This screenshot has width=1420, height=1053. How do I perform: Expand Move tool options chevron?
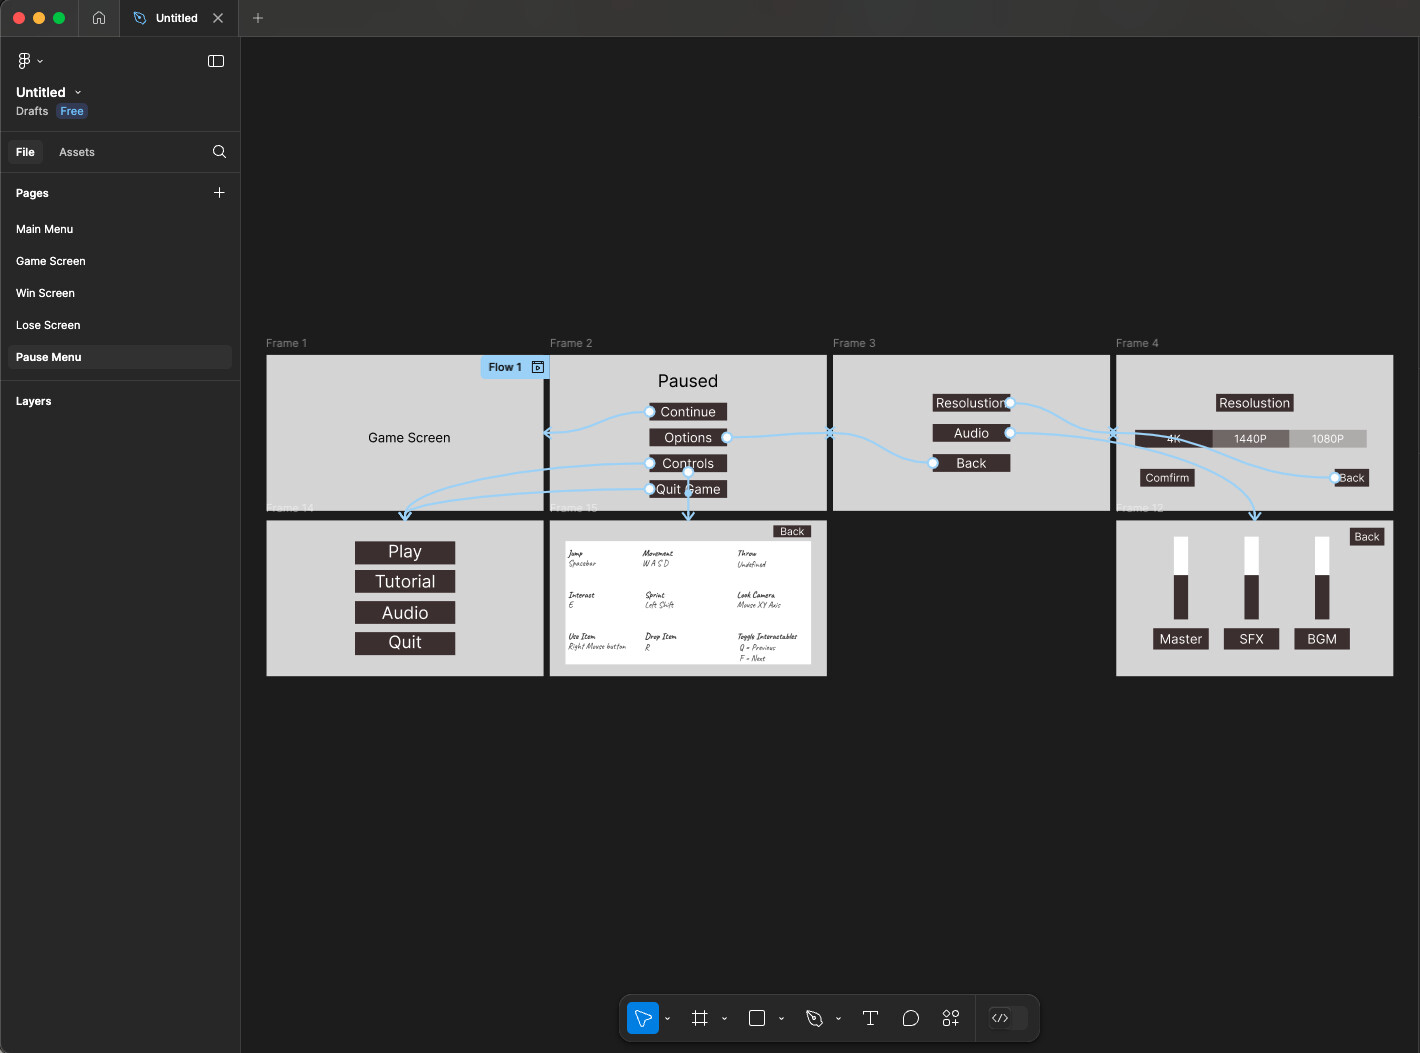[x=667, y=1019]
